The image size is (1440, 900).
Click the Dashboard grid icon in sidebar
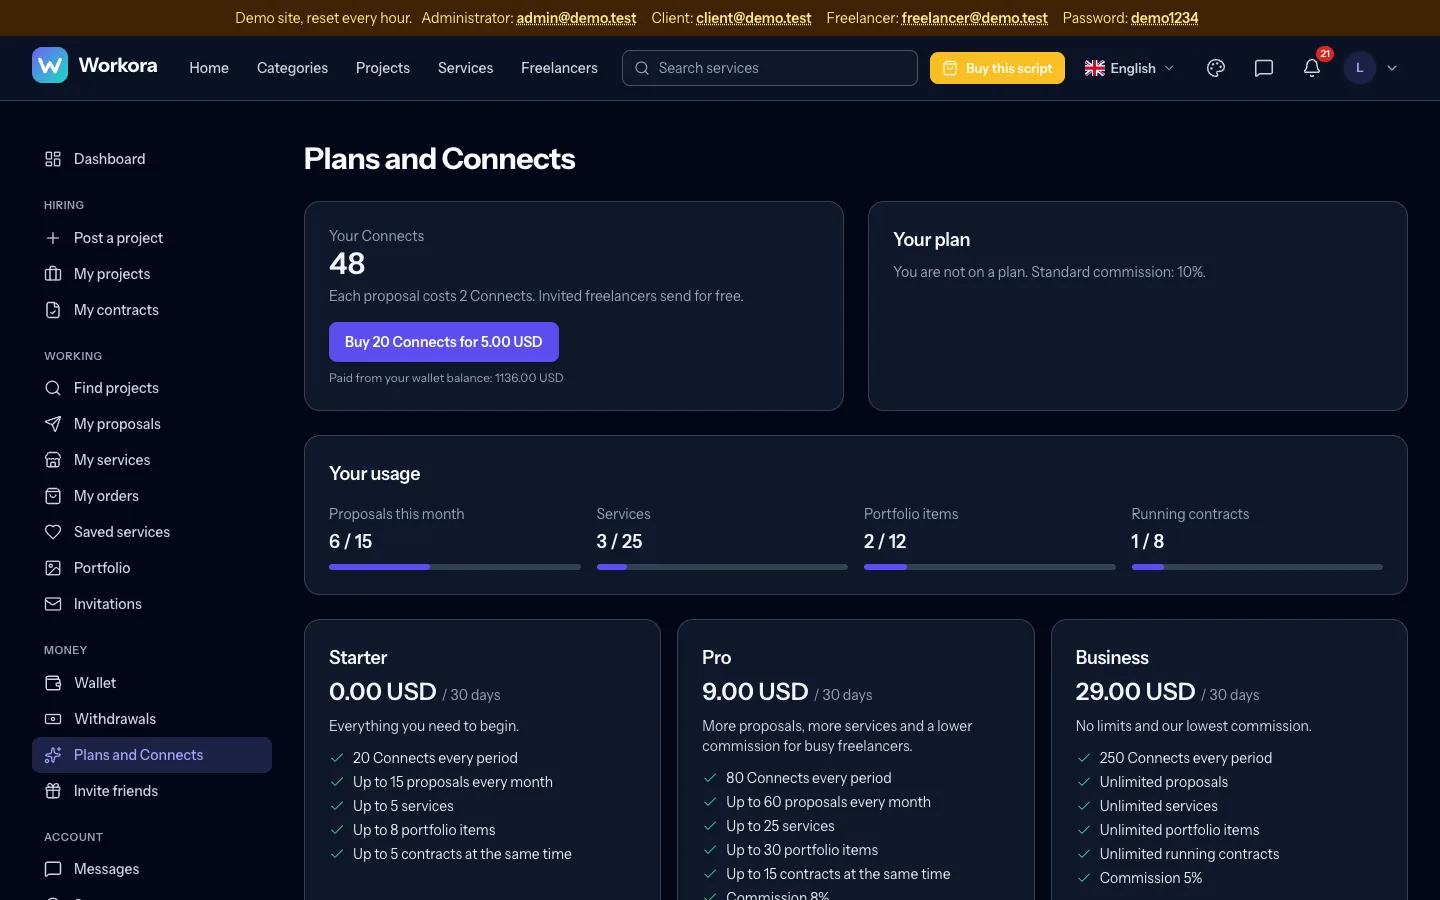coord(53,159)
